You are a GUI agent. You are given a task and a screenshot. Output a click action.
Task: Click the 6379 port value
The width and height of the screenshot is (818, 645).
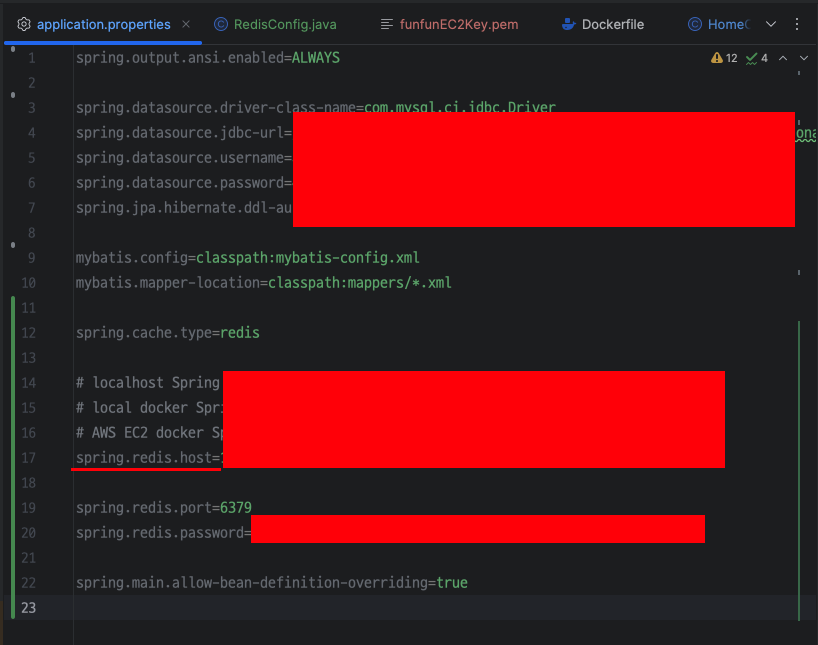pos(236,508)
